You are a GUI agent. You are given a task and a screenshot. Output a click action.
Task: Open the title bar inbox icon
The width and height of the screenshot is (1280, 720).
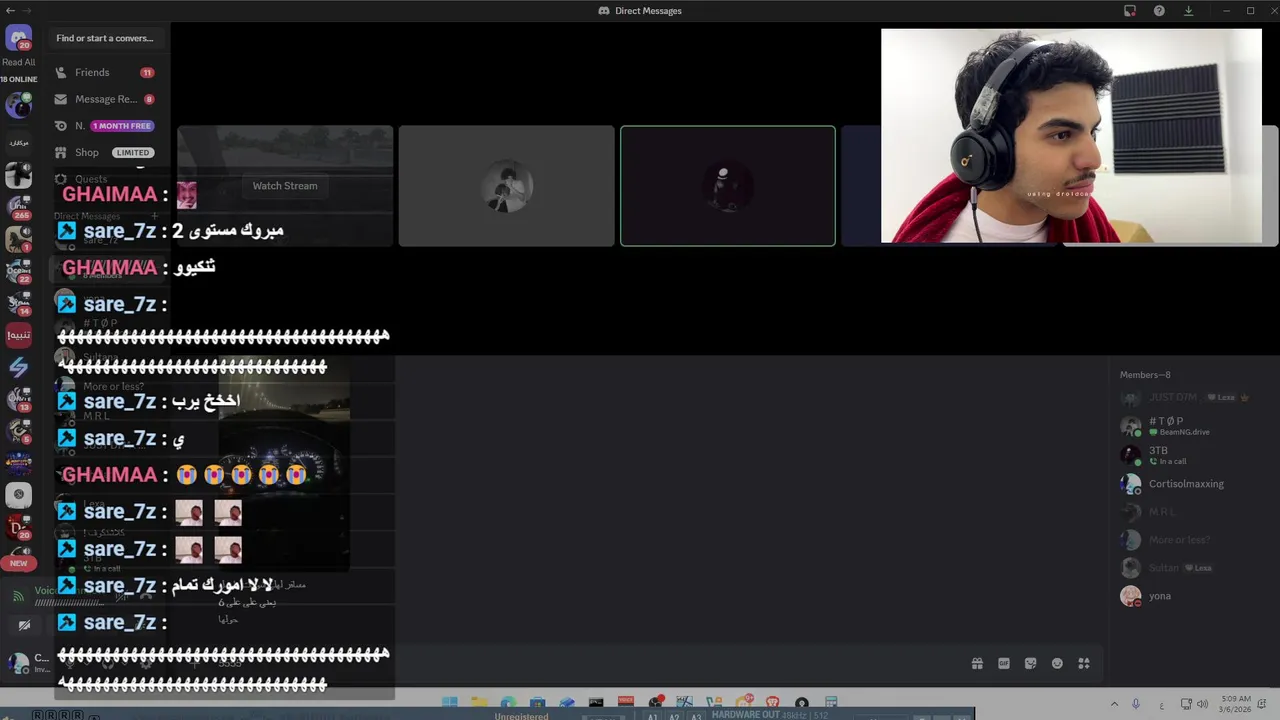[x=1130, y=11]
